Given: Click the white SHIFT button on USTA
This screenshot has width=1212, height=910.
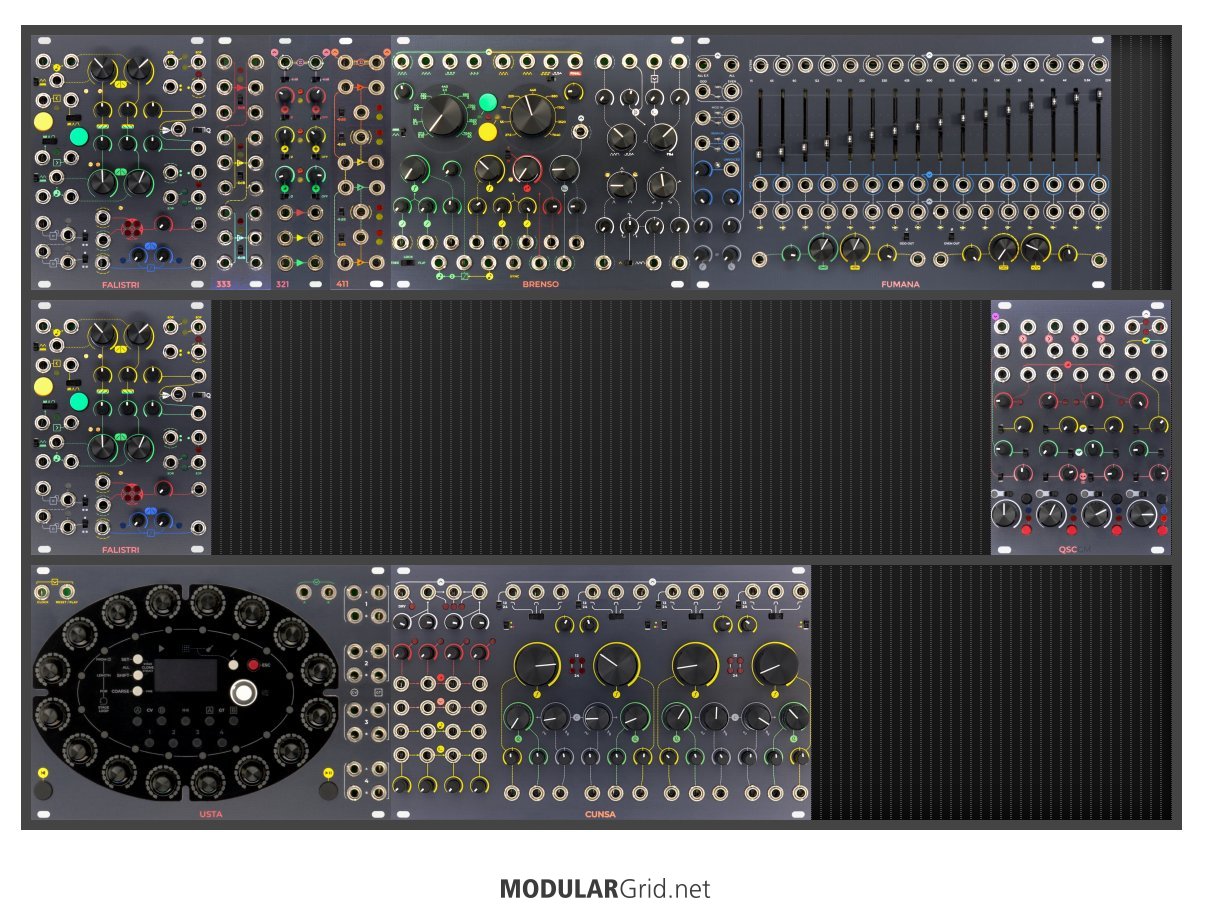Looking at the screenshot, I should [138, 675].
